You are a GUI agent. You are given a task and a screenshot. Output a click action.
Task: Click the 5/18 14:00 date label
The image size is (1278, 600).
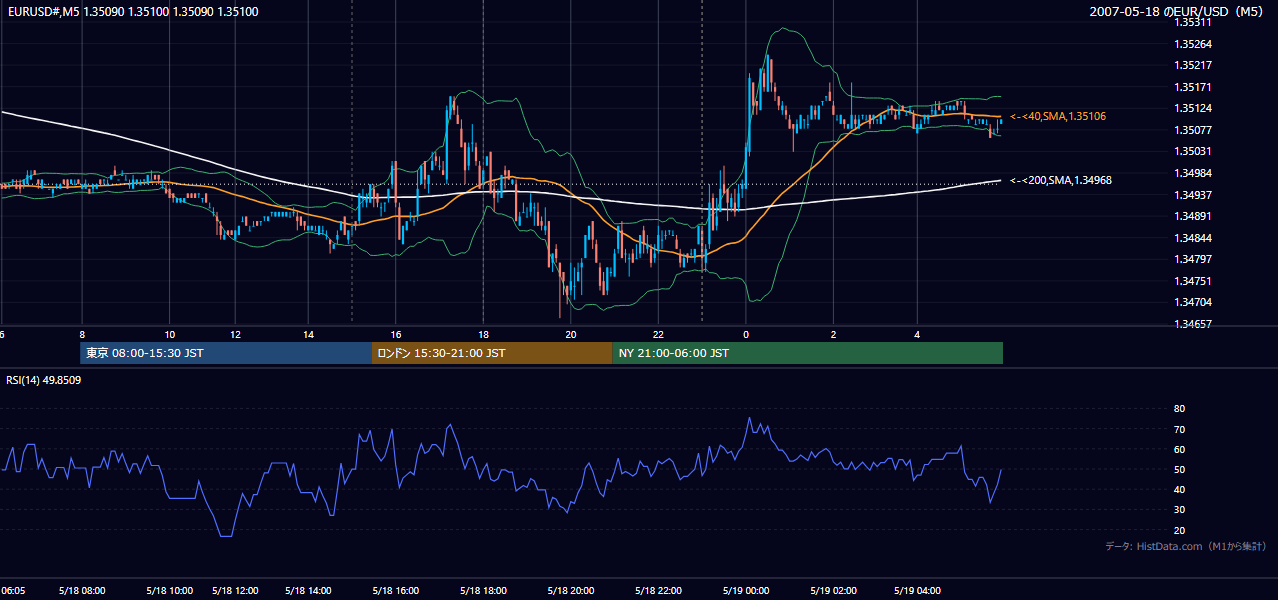306,590
